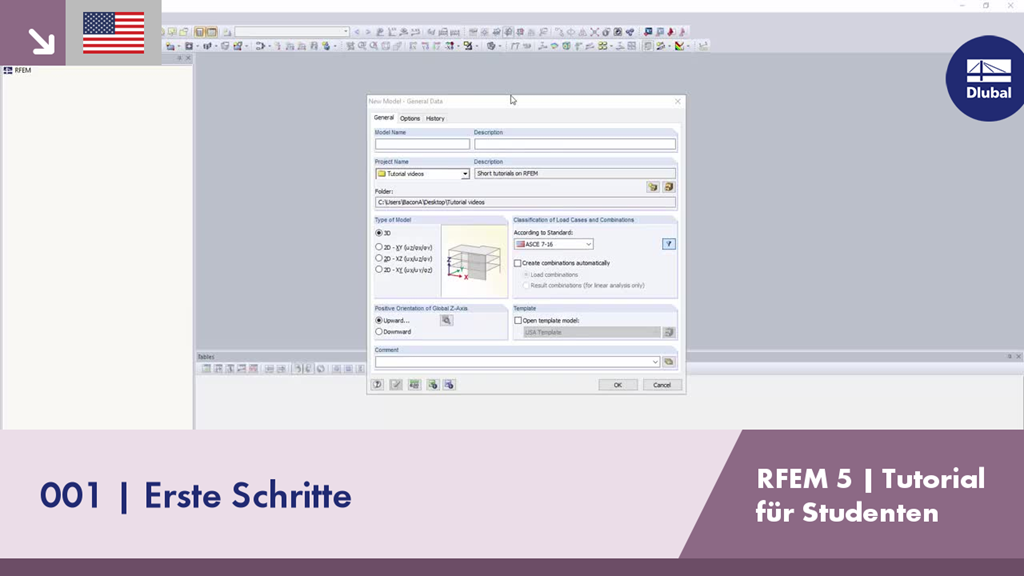Viewport: 1024px width, 576px height.
Task: Enable Create combinations automatically
Action: coord(518,263)
